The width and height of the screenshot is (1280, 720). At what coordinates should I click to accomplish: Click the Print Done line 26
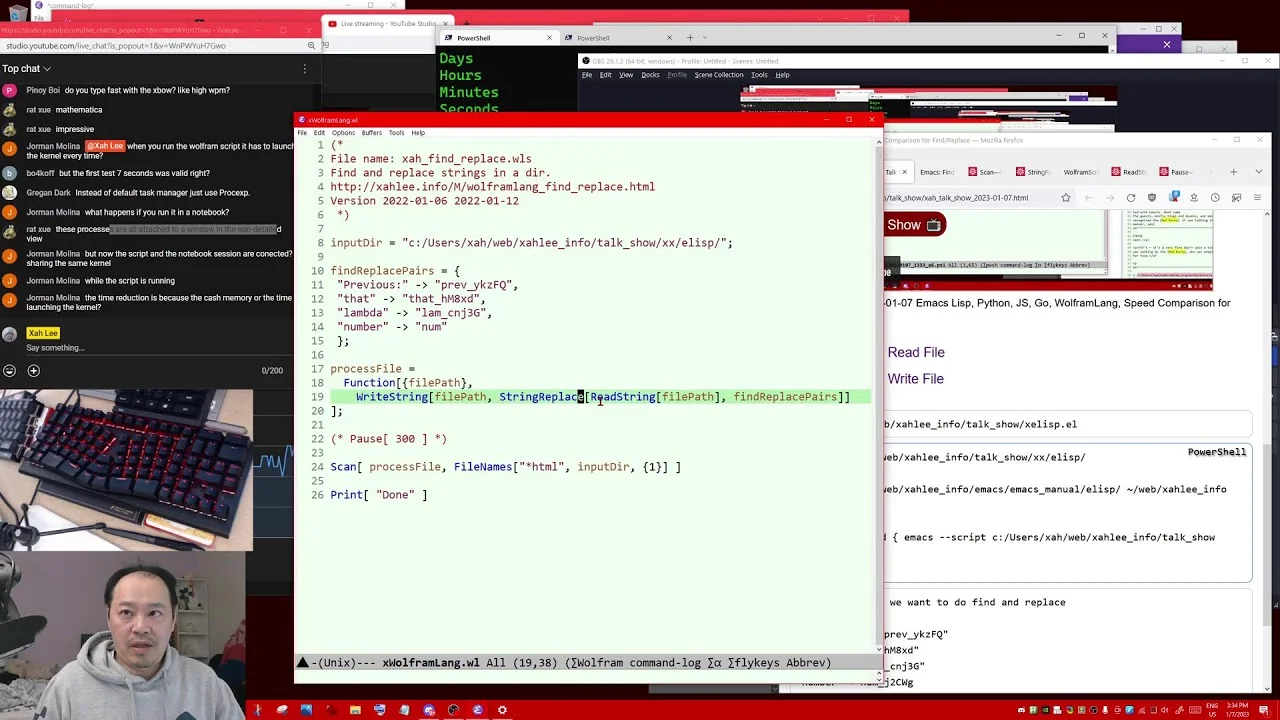(378, 495)
